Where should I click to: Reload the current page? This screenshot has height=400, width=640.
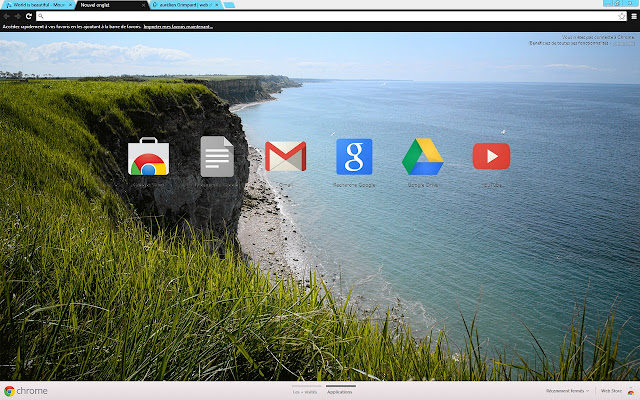pyautogui.click(x=29, y=16)
